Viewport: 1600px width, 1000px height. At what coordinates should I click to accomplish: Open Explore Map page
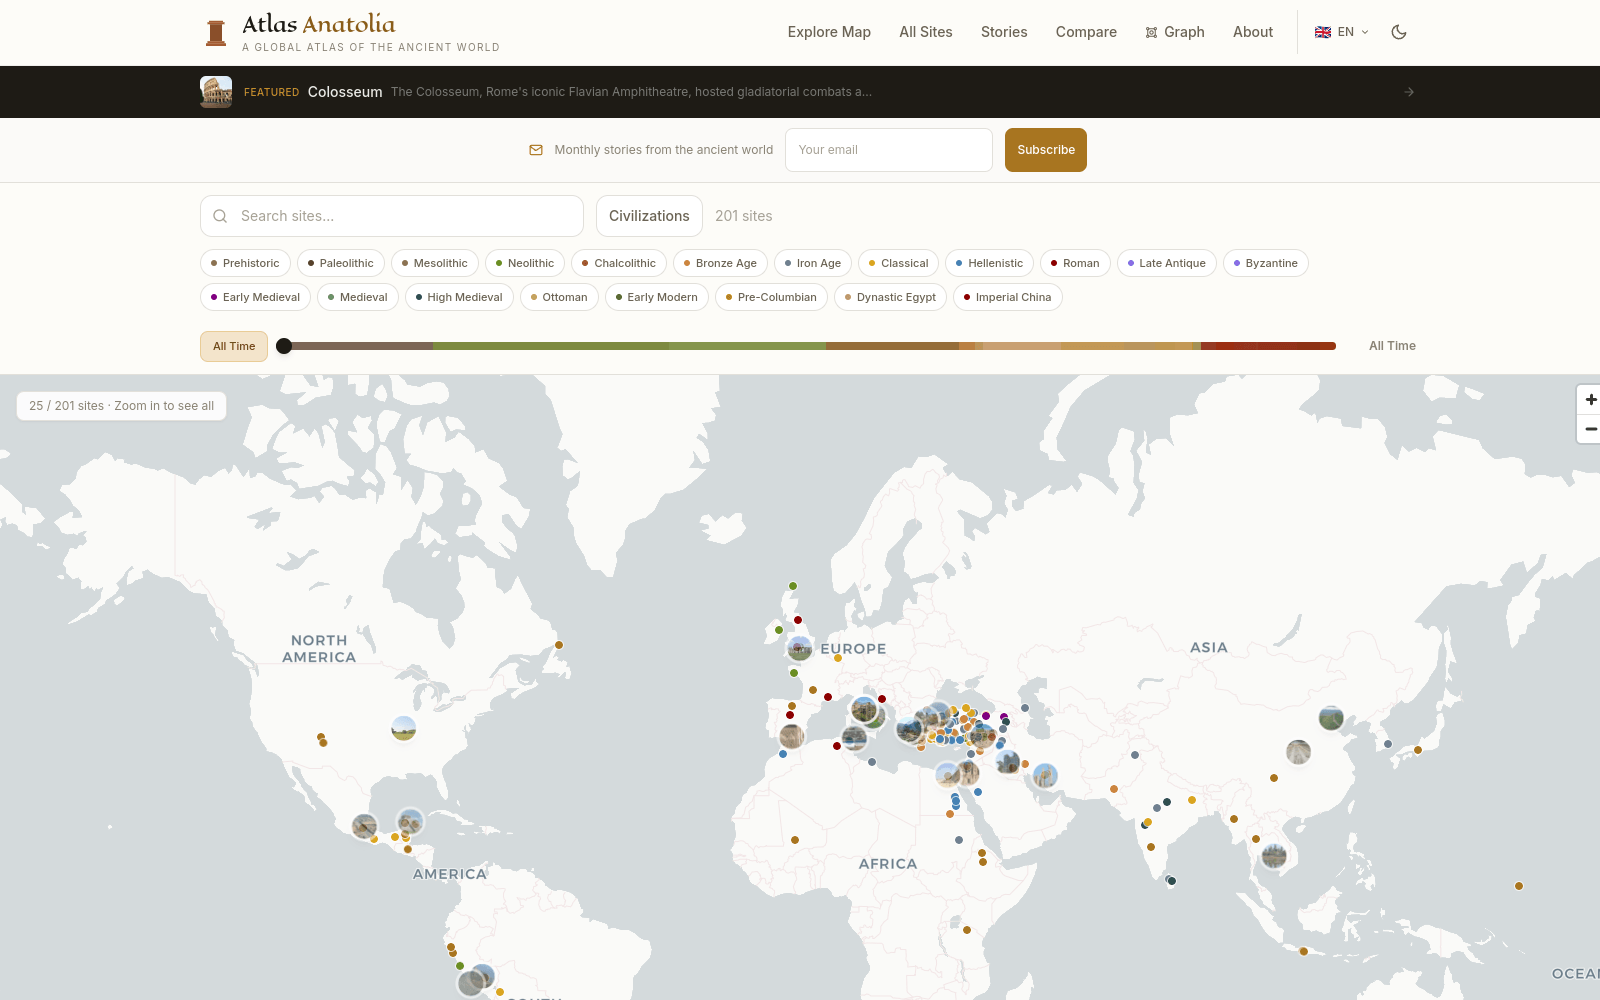pos(829,32)
